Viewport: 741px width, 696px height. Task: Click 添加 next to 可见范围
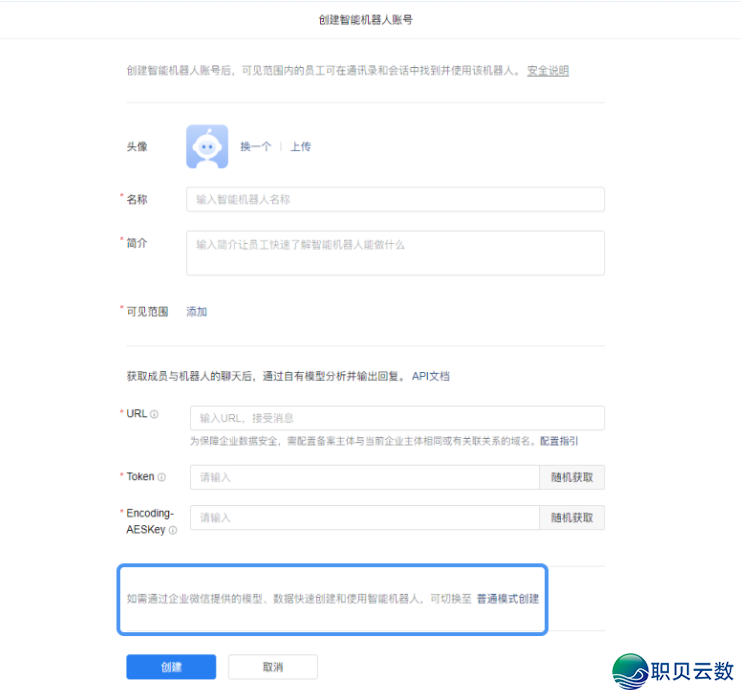(197, 312)
